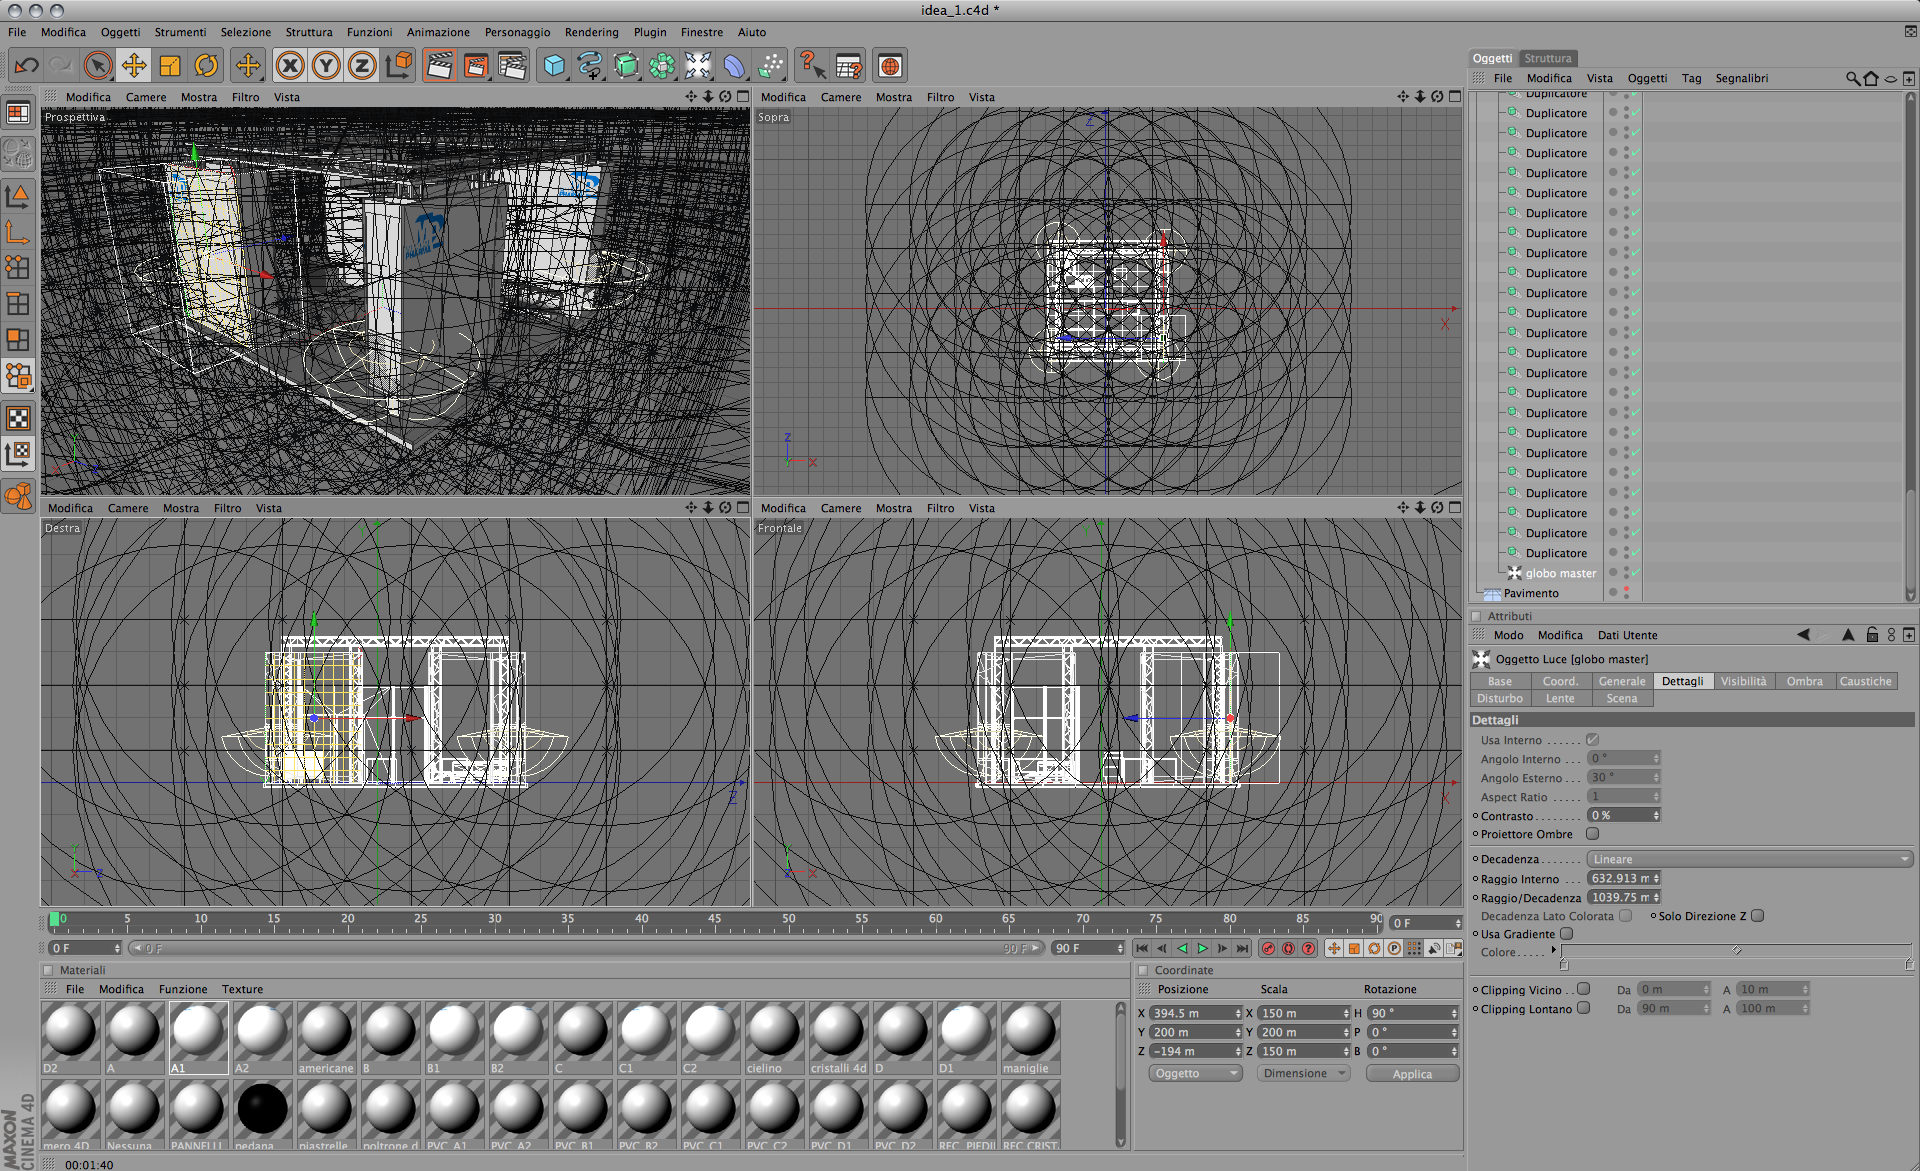Select the Scale tool
Image resolution: width=1920 pixels, height=1171 pixels.
coord(170,66)
